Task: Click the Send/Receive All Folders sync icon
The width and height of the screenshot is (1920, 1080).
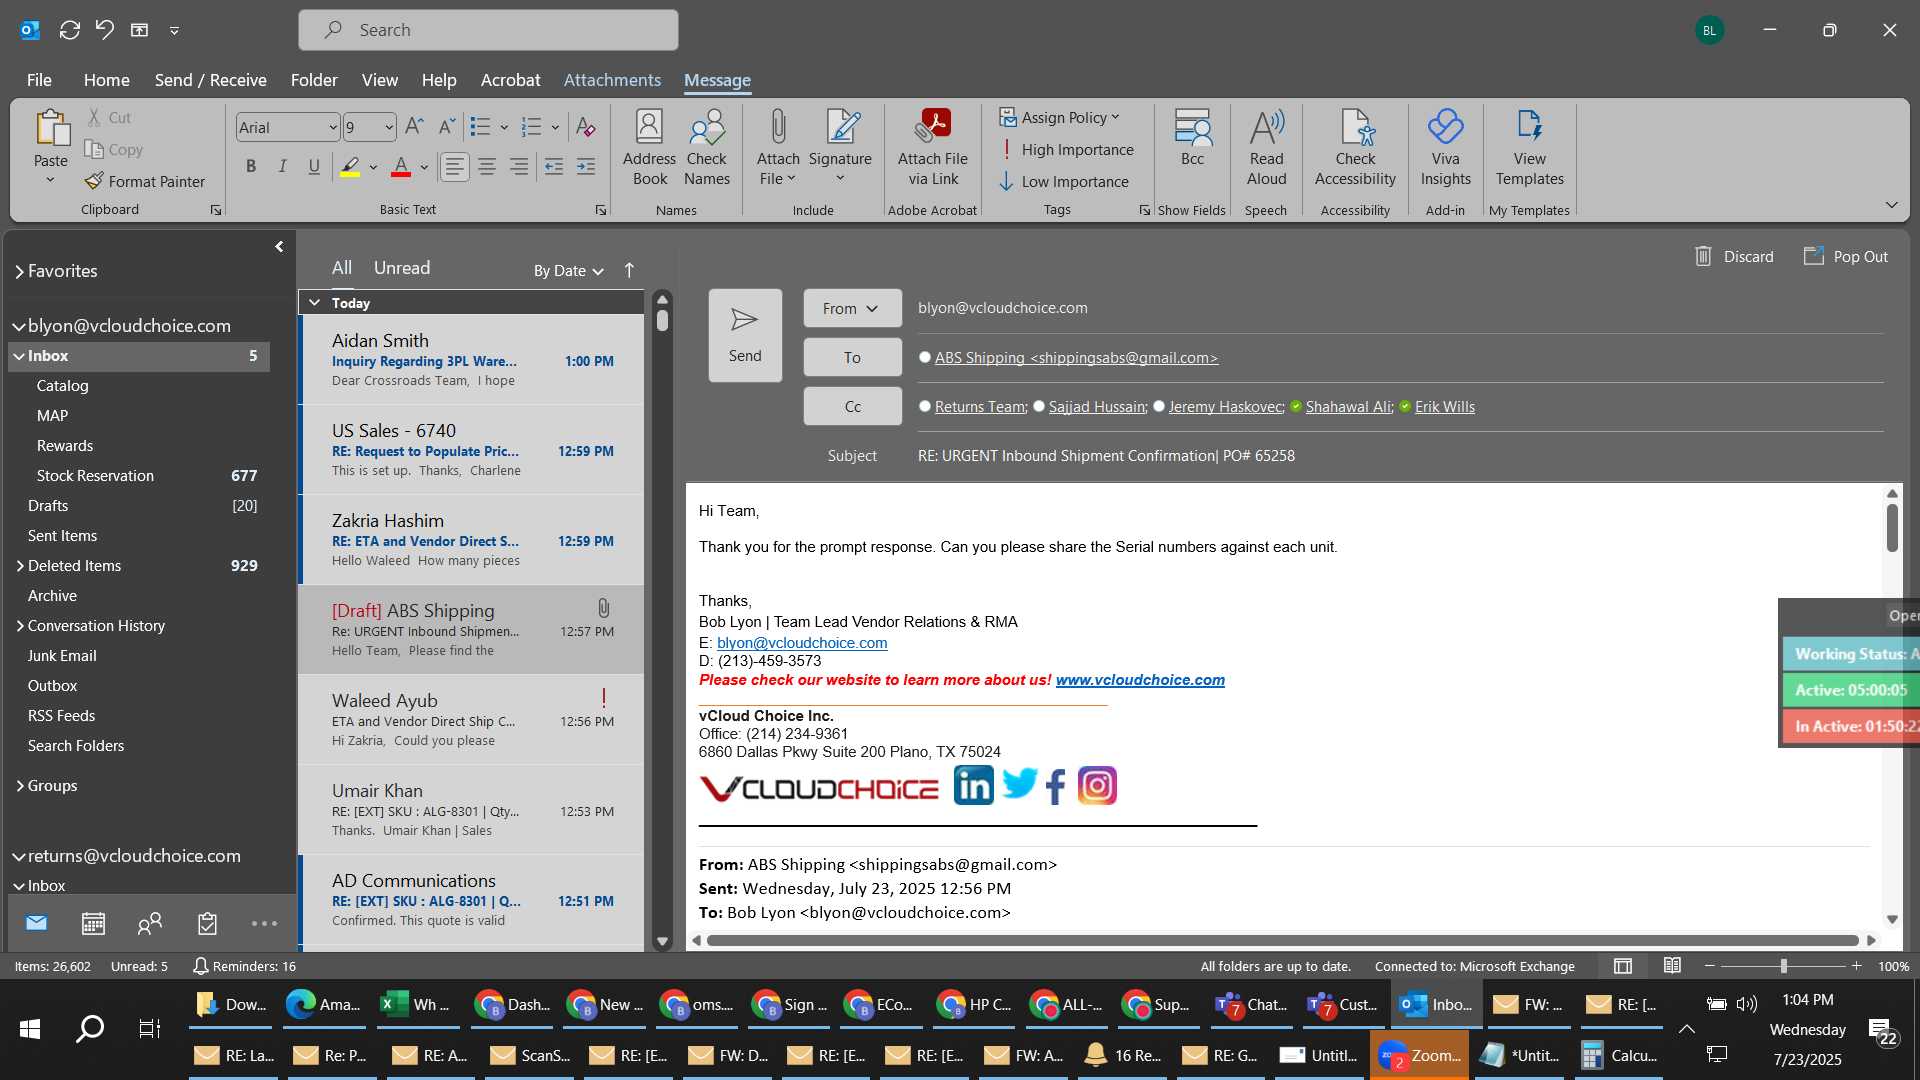Action: [69, 30]
